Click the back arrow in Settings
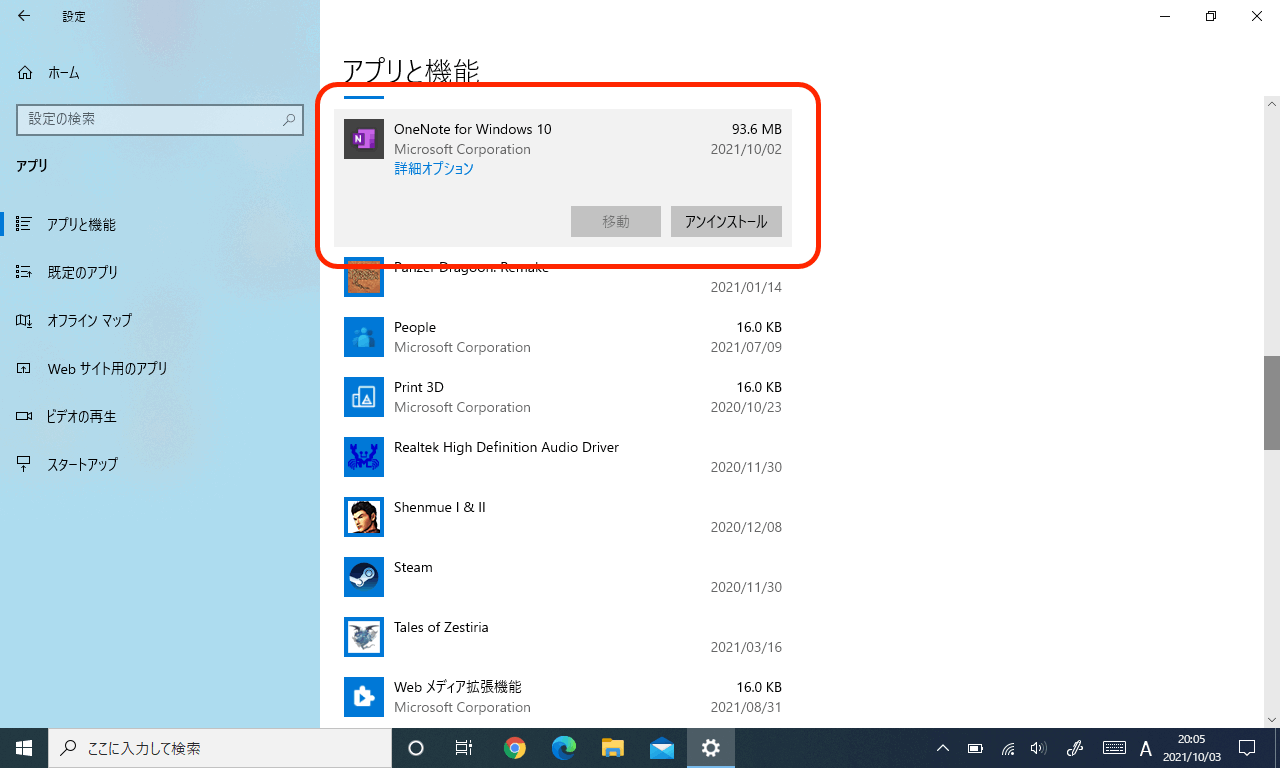This screenshot has width=1280, height=768. pyautogui.click(x=24, y=16)
